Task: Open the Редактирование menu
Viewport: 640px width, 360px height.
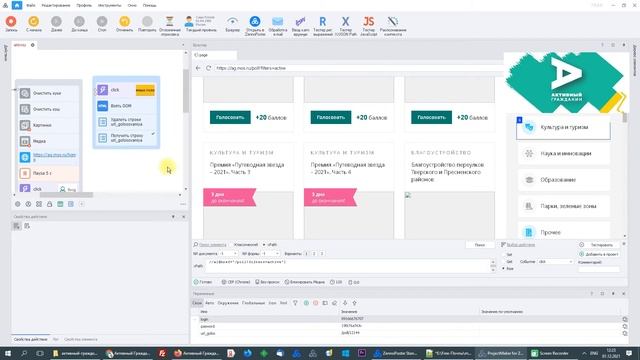Action: (56, 5)
